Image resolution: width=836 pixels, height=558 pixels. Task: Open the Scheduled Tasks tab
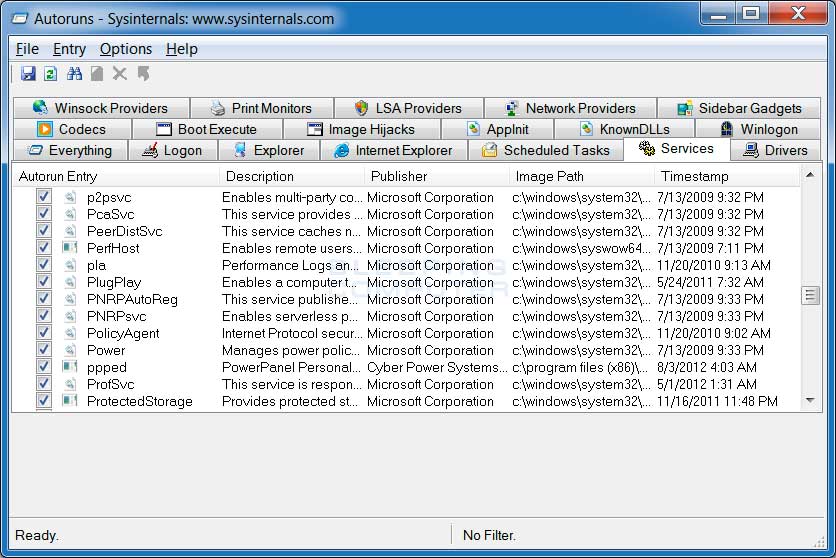pyautogui.click(x=545, y=150)
